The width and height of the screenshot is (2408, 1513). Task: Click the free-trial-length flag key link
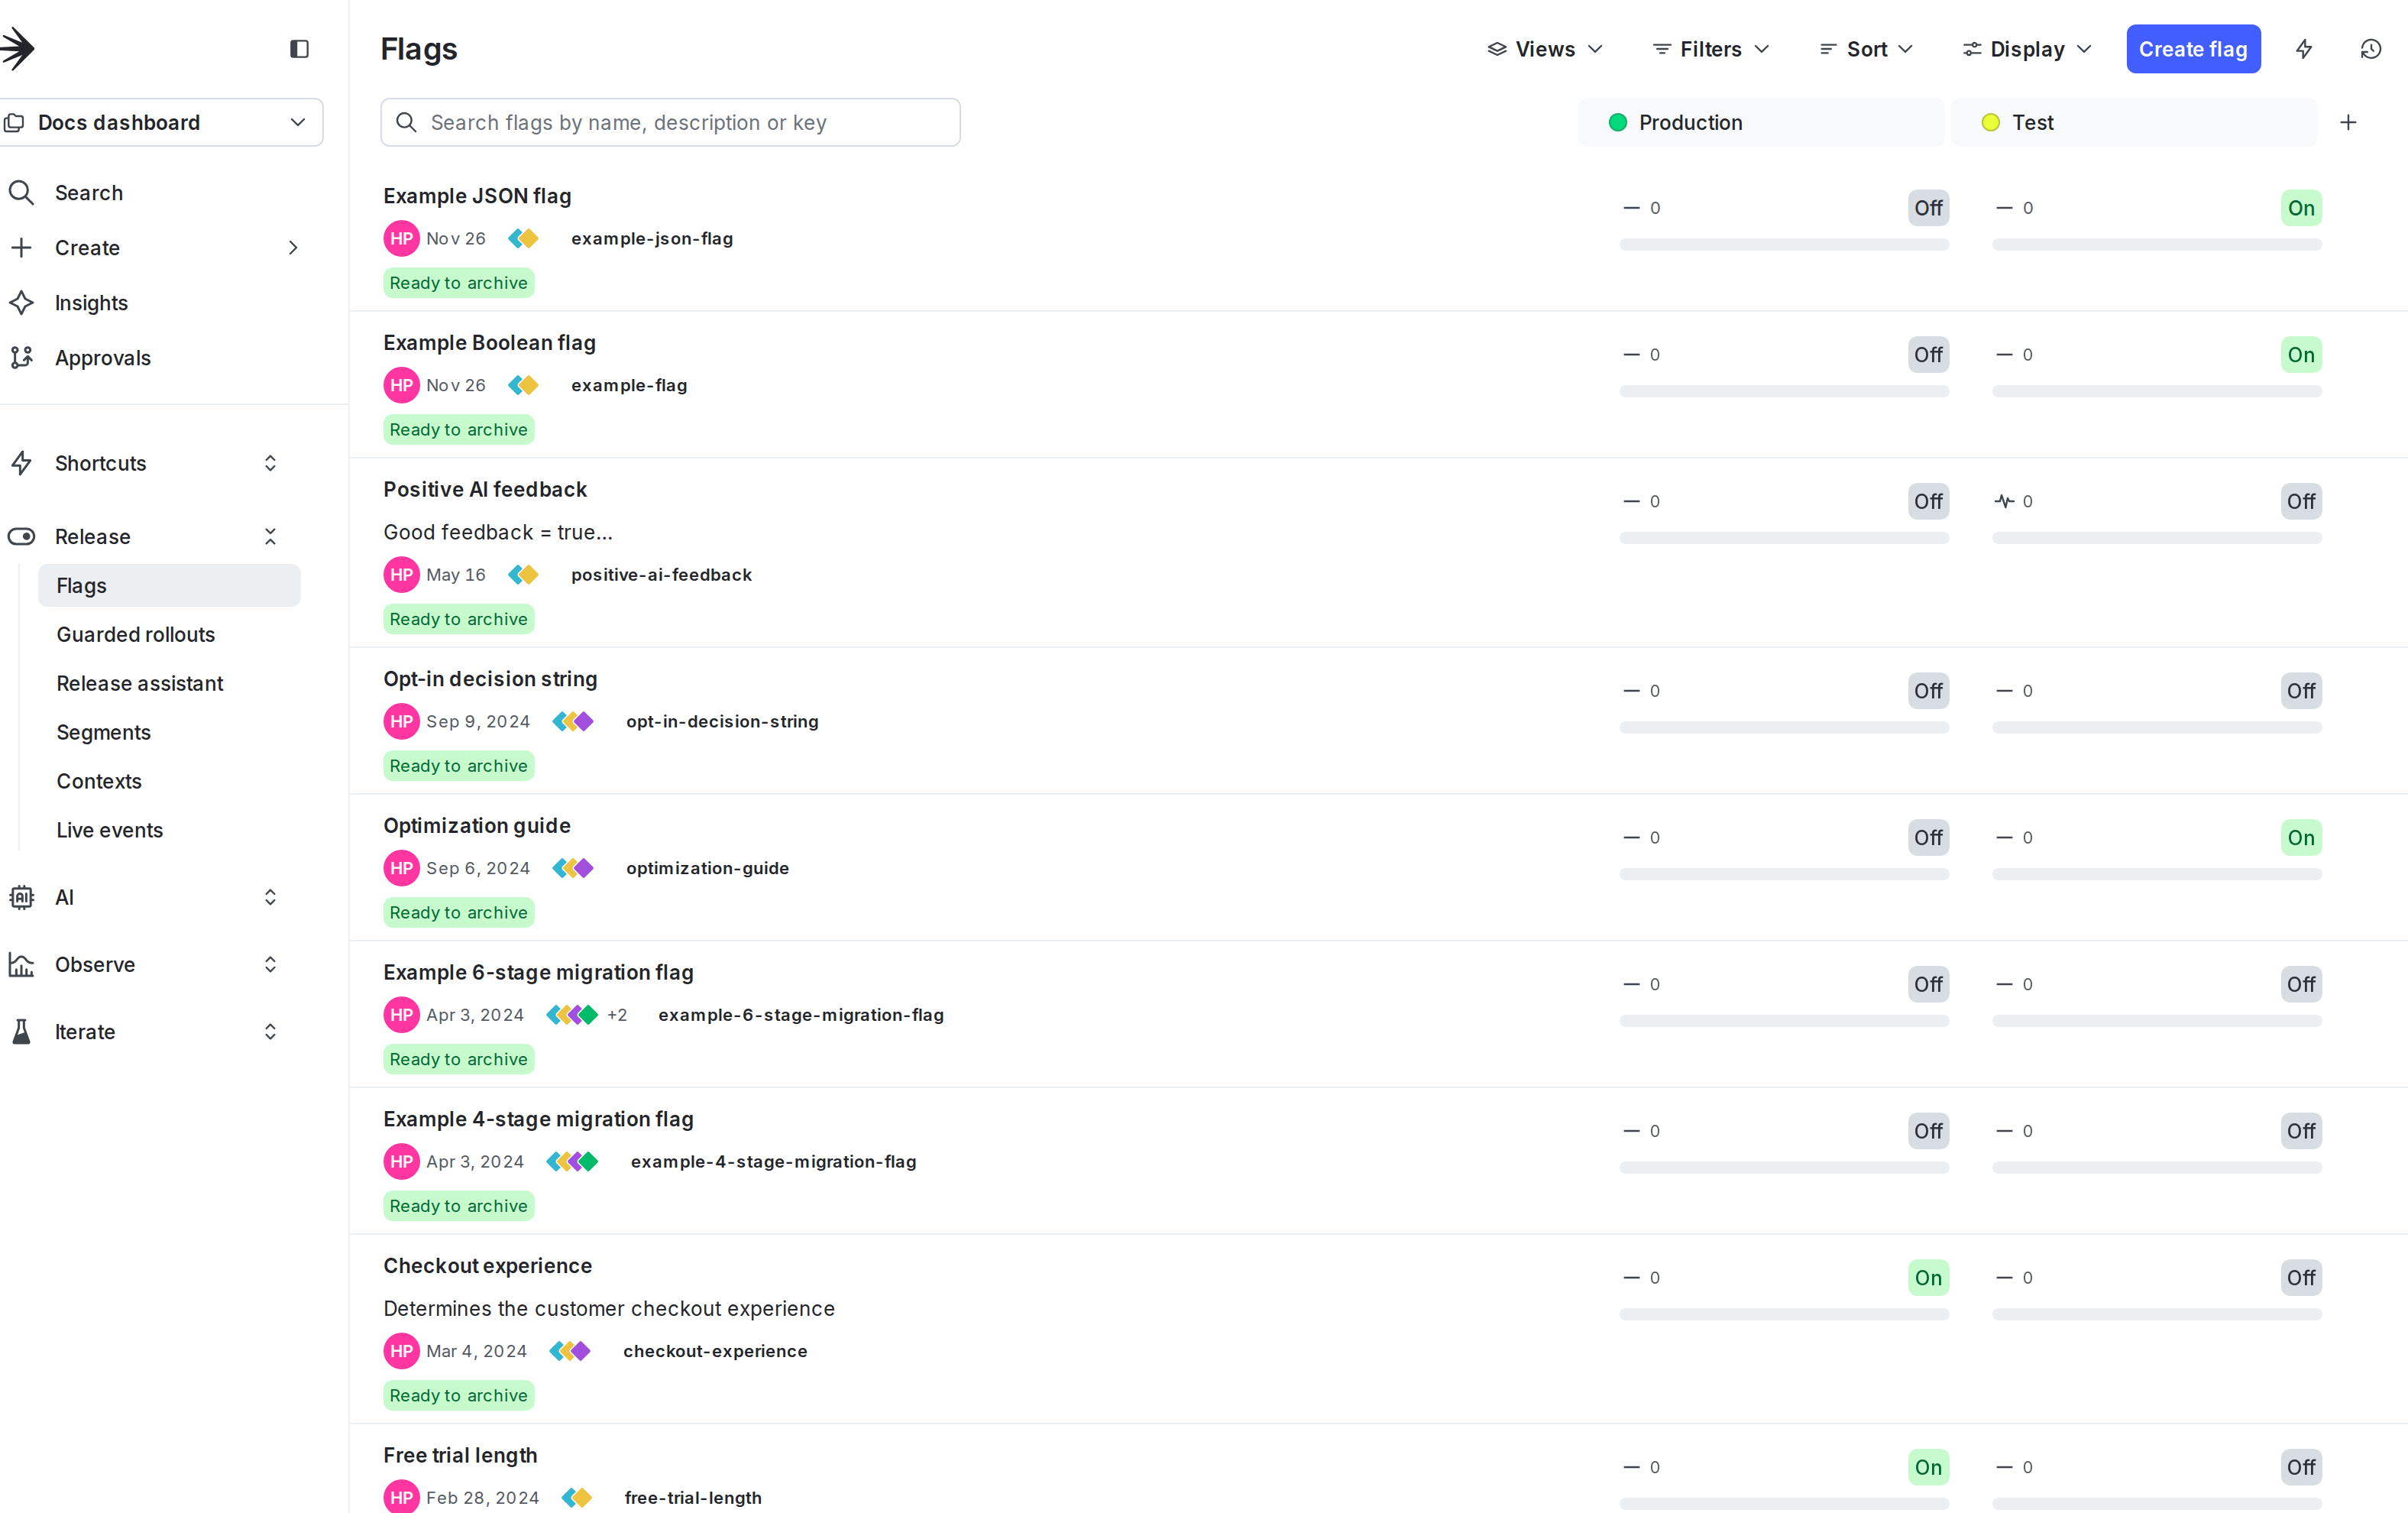tap(692, 1497)
